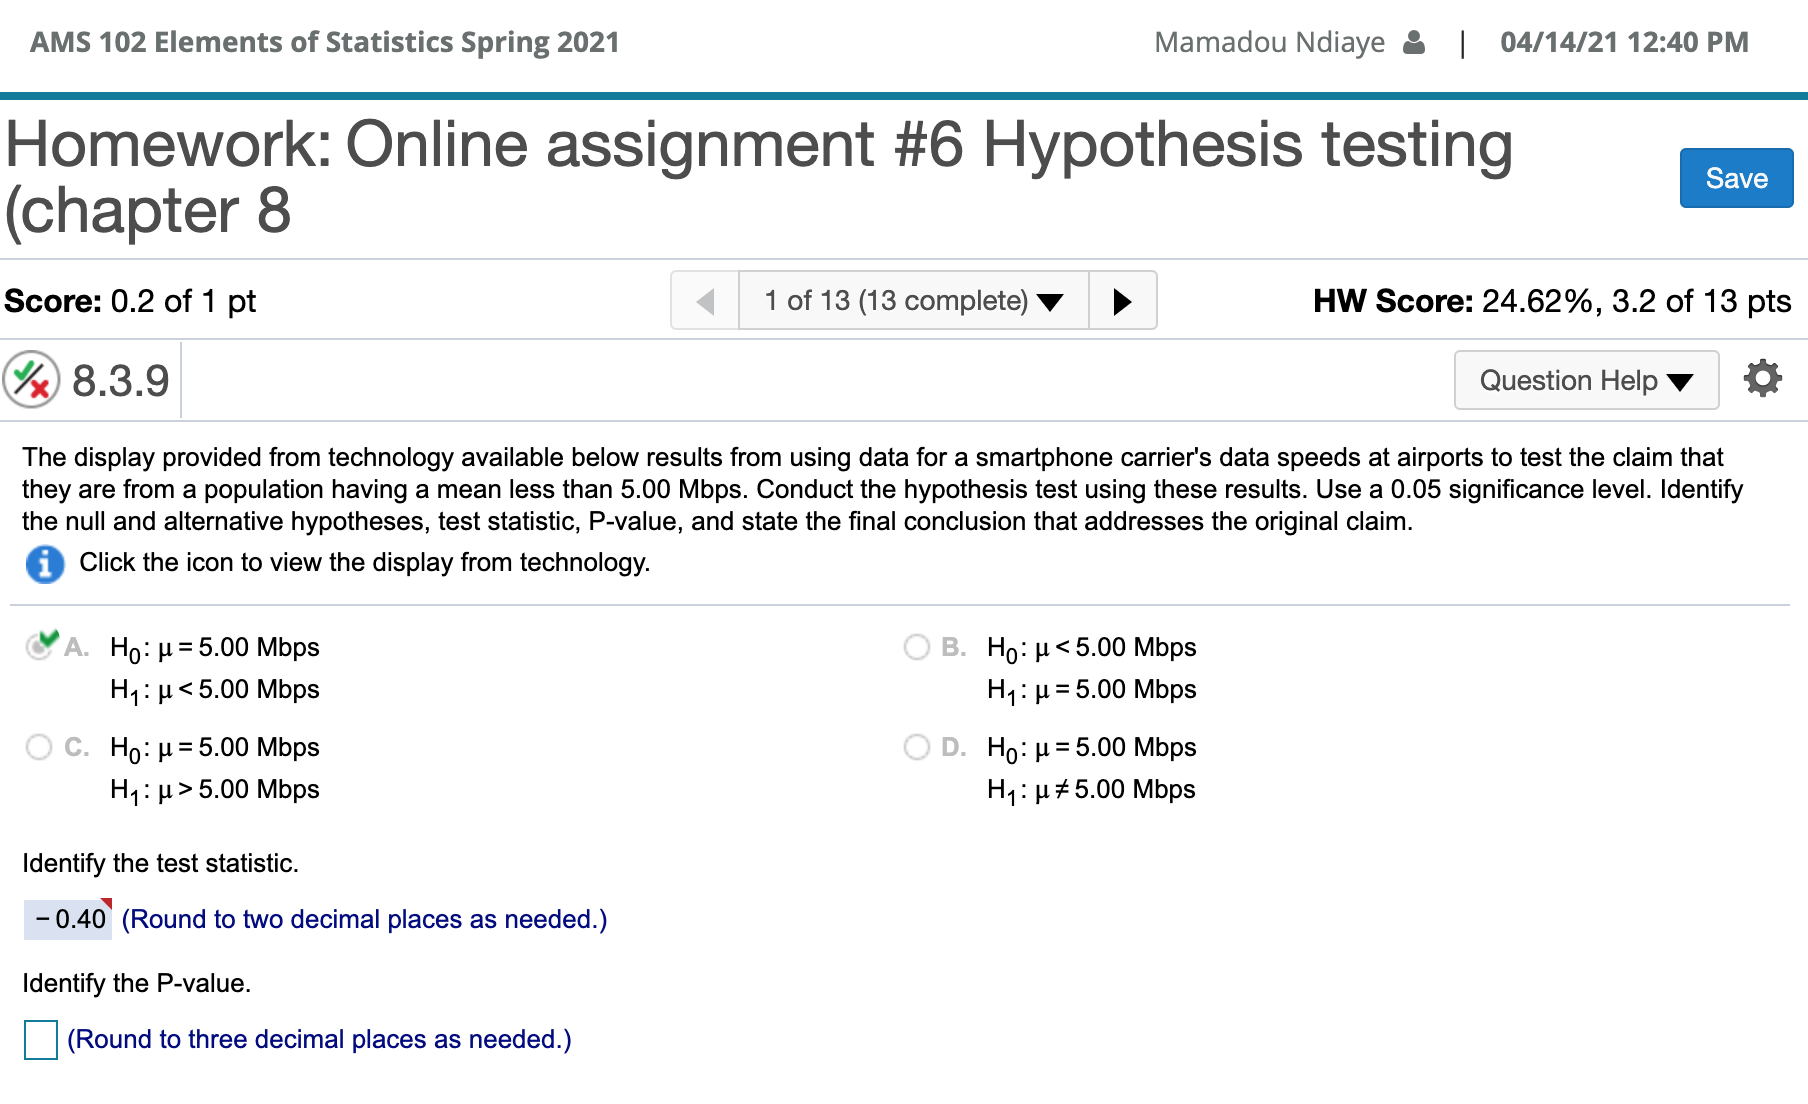Image resolution: width=1808 pixels, height=1104 pixels.
Task: Select option D radio button
Action: (917, 747)
